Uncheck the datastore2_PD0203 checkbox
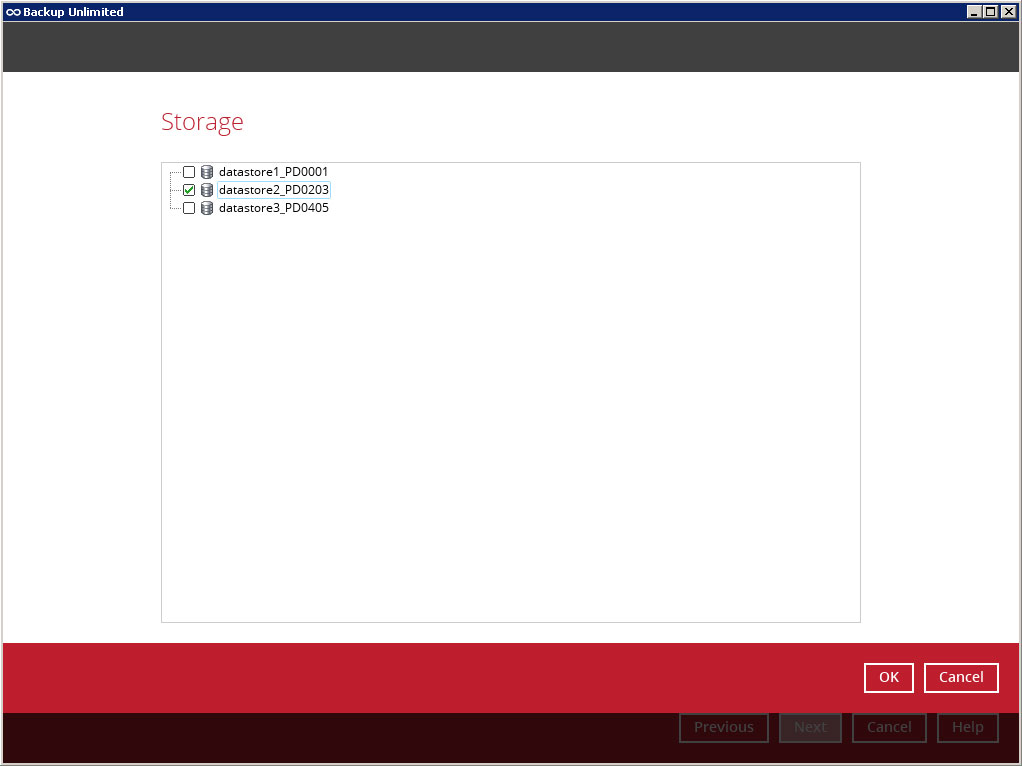The width and height of the screenshot is (1022, 766). 189,190
